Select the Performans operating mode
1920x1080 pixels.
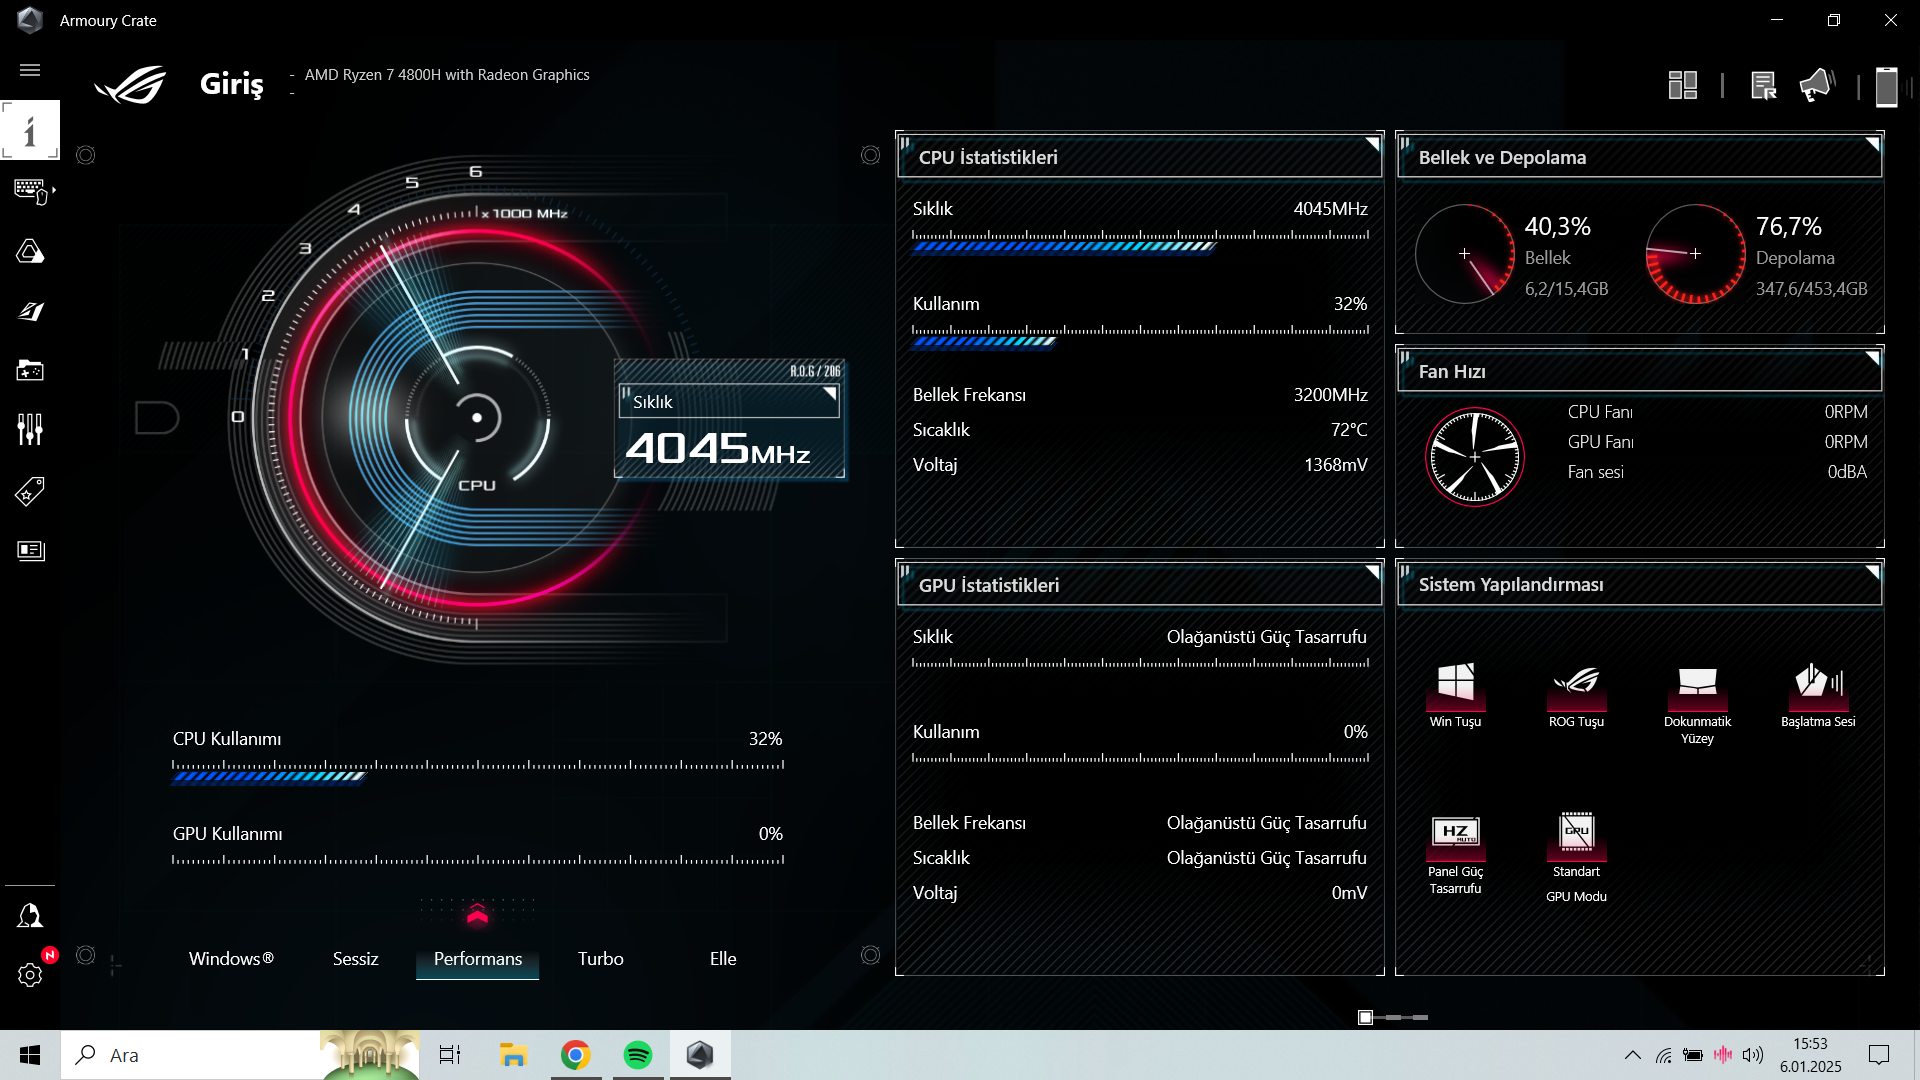click(477, 959)
